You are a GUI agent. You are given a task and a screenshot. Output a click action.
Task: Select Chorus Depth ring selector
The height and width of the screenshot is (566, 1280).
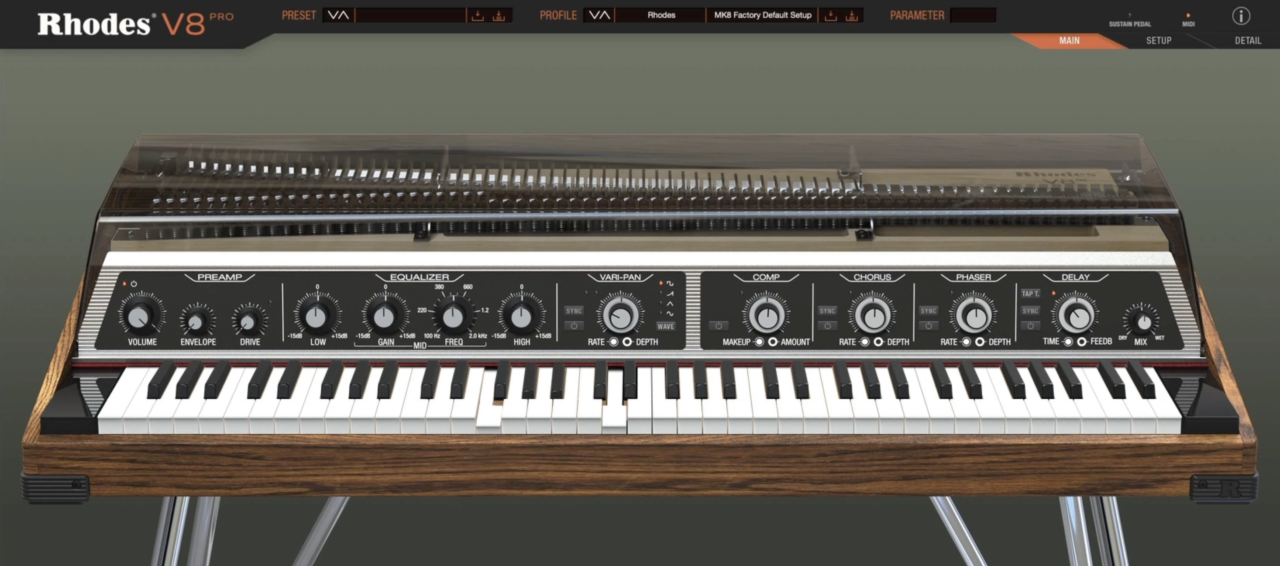[x=879, y=342]
